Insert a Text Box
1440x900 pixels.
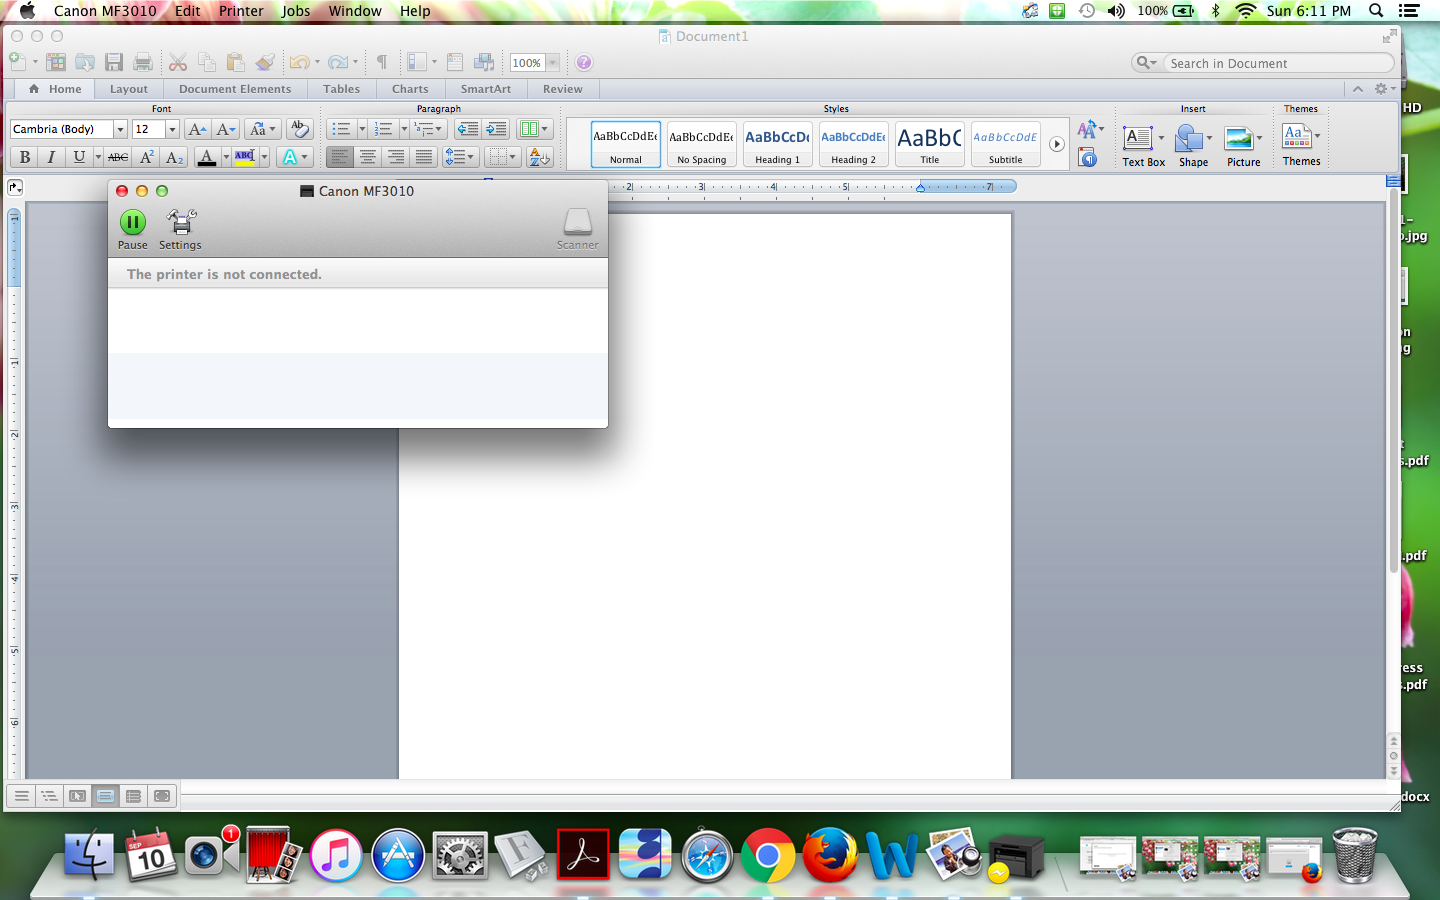[x=1143, y=145]
